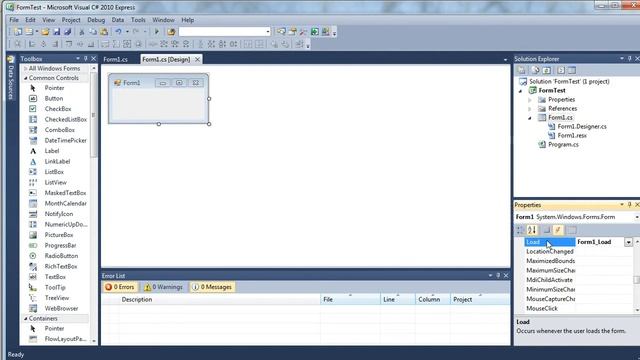Select the Form1.cs [Design] tab
Viewport: 640px width, 360px height.
(x=166, y=60)
